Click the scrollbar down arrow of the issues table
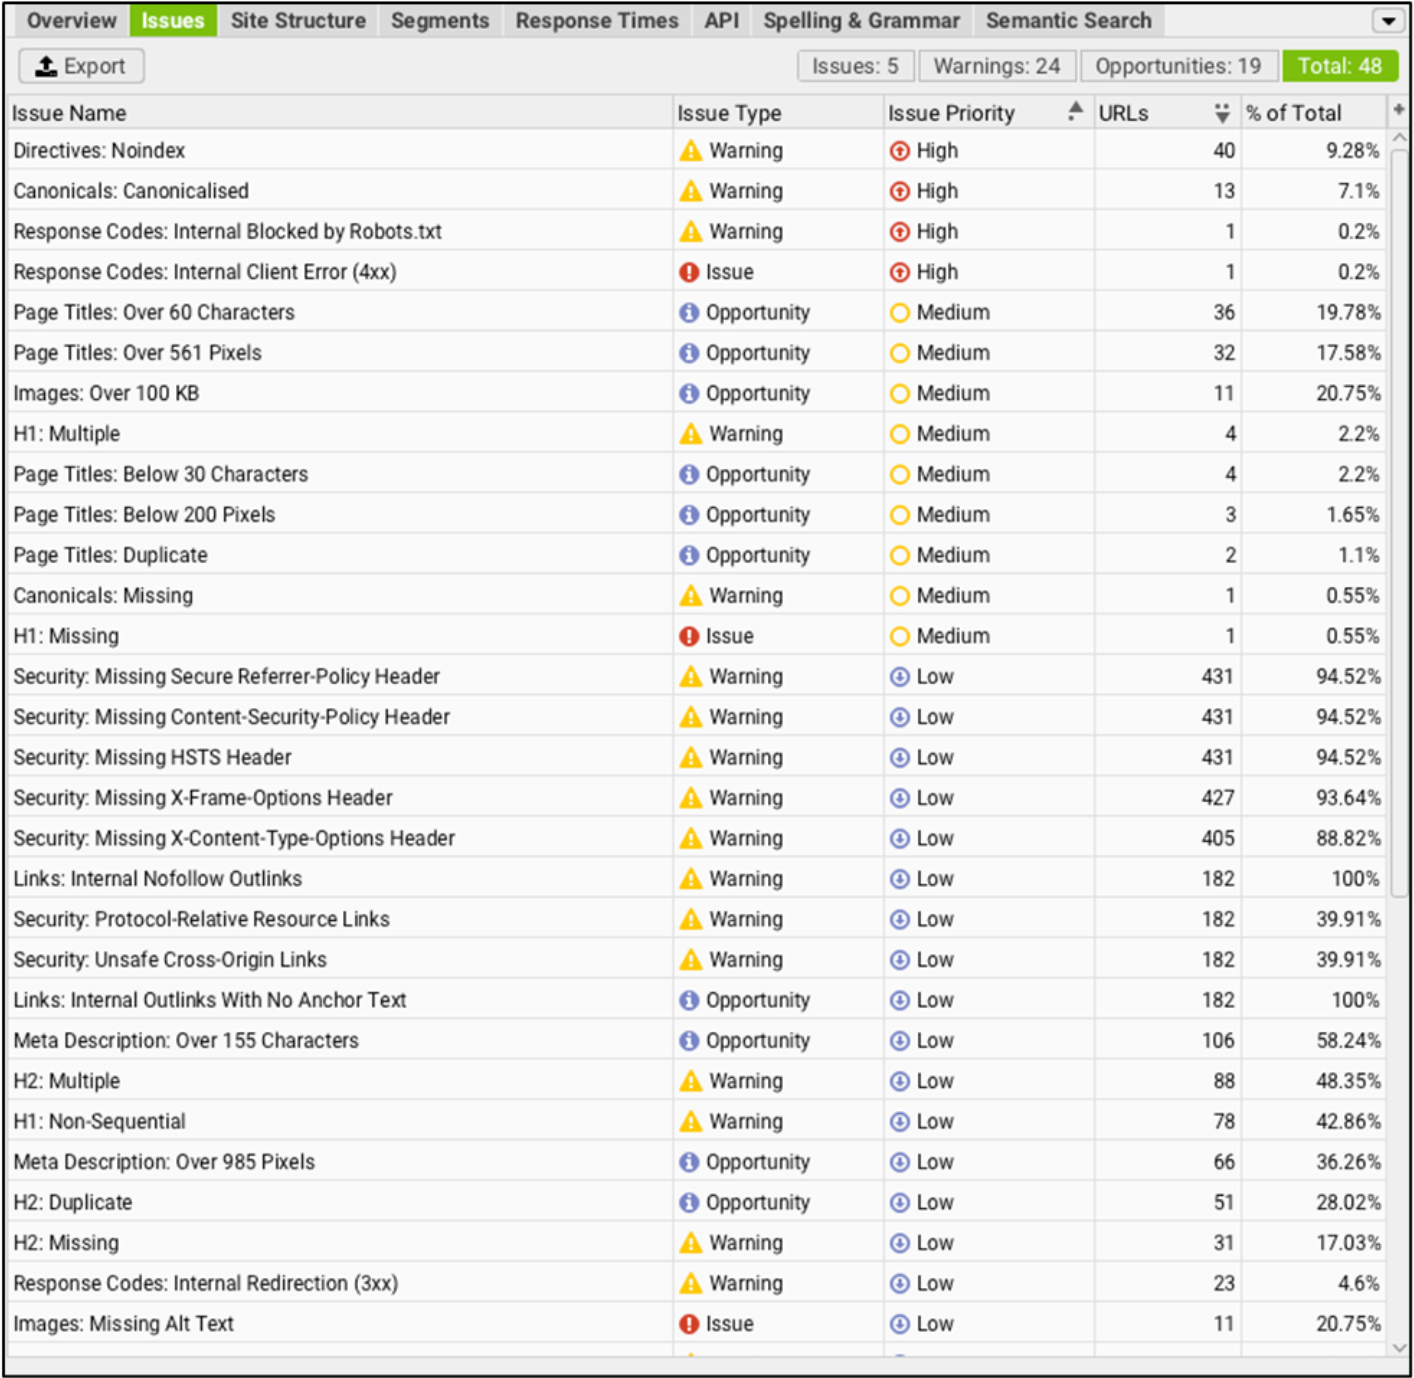 coord(1399,1347)
